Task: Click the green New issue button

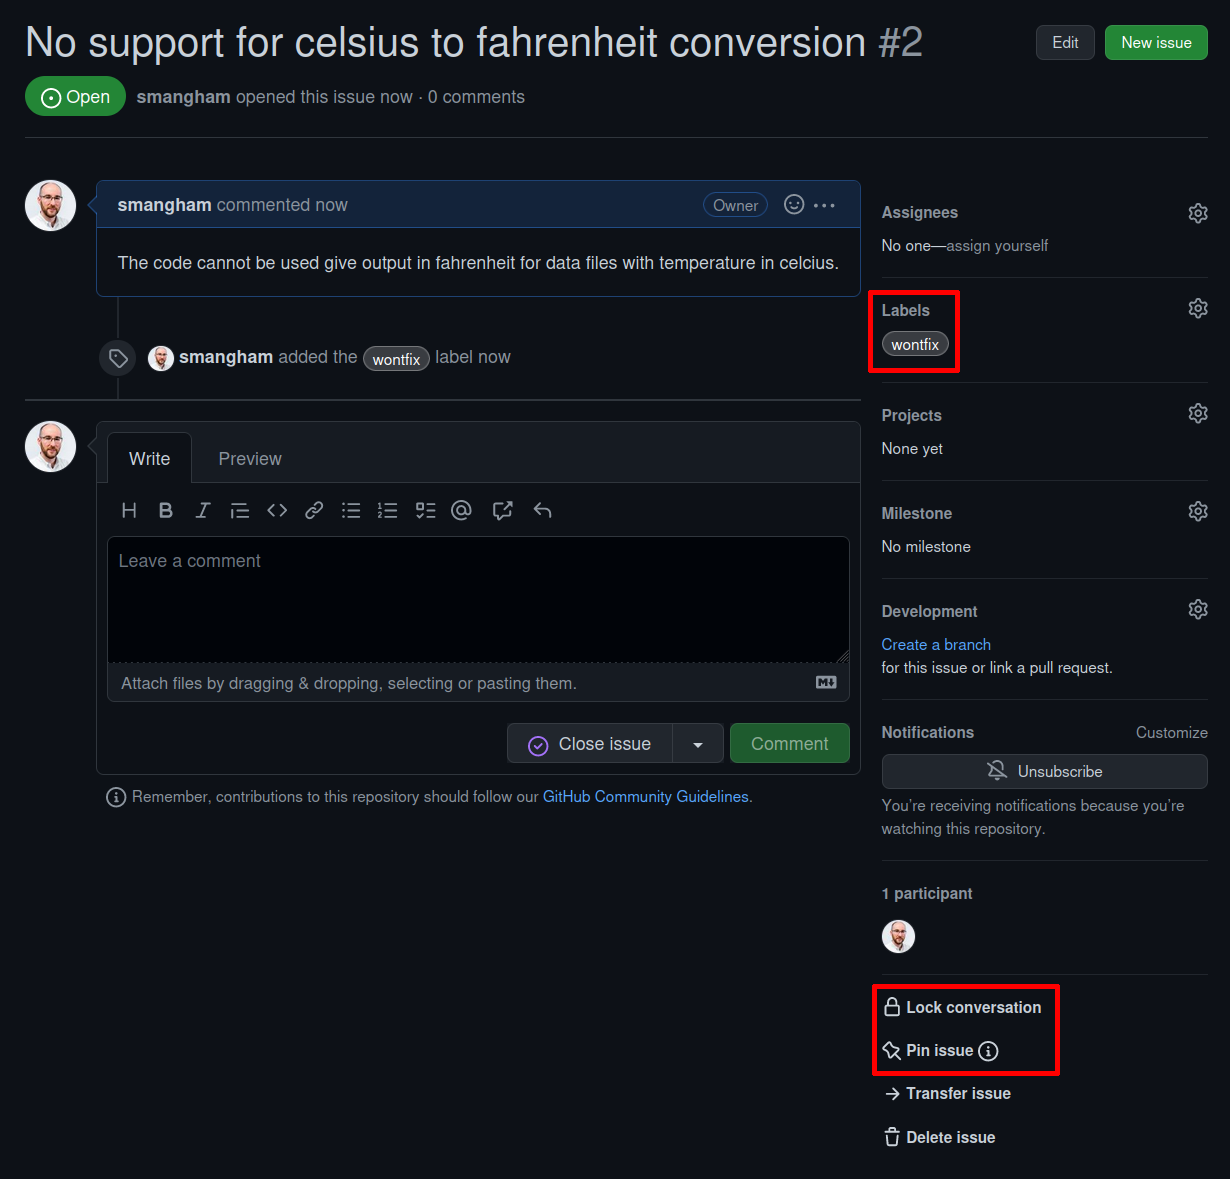Action: coord(1156,43)
